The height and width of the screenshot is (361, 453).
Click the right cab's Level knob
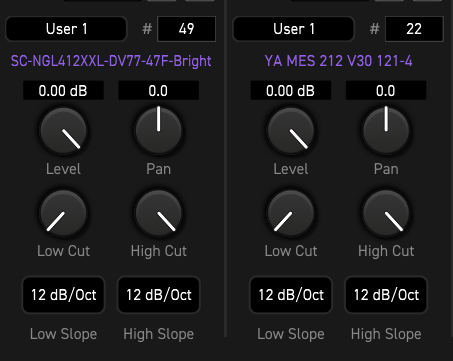pyautogui.click(x=291, y=131)
